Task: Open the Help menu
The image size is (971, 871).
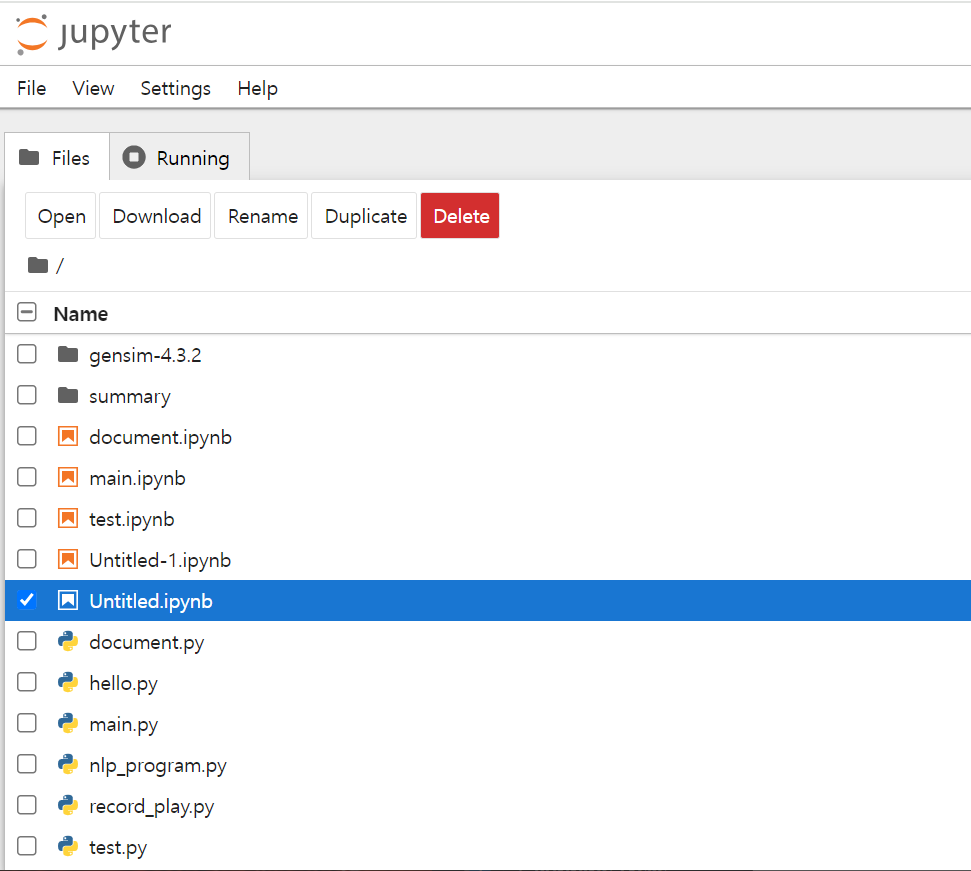Action: [x=258, y=89]
